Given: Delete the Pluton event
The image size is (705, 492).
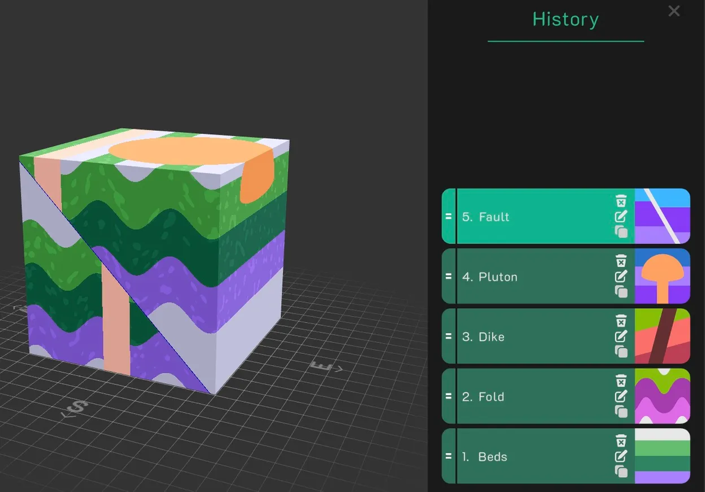Looking at the screenshot, I should coord(621,261).
